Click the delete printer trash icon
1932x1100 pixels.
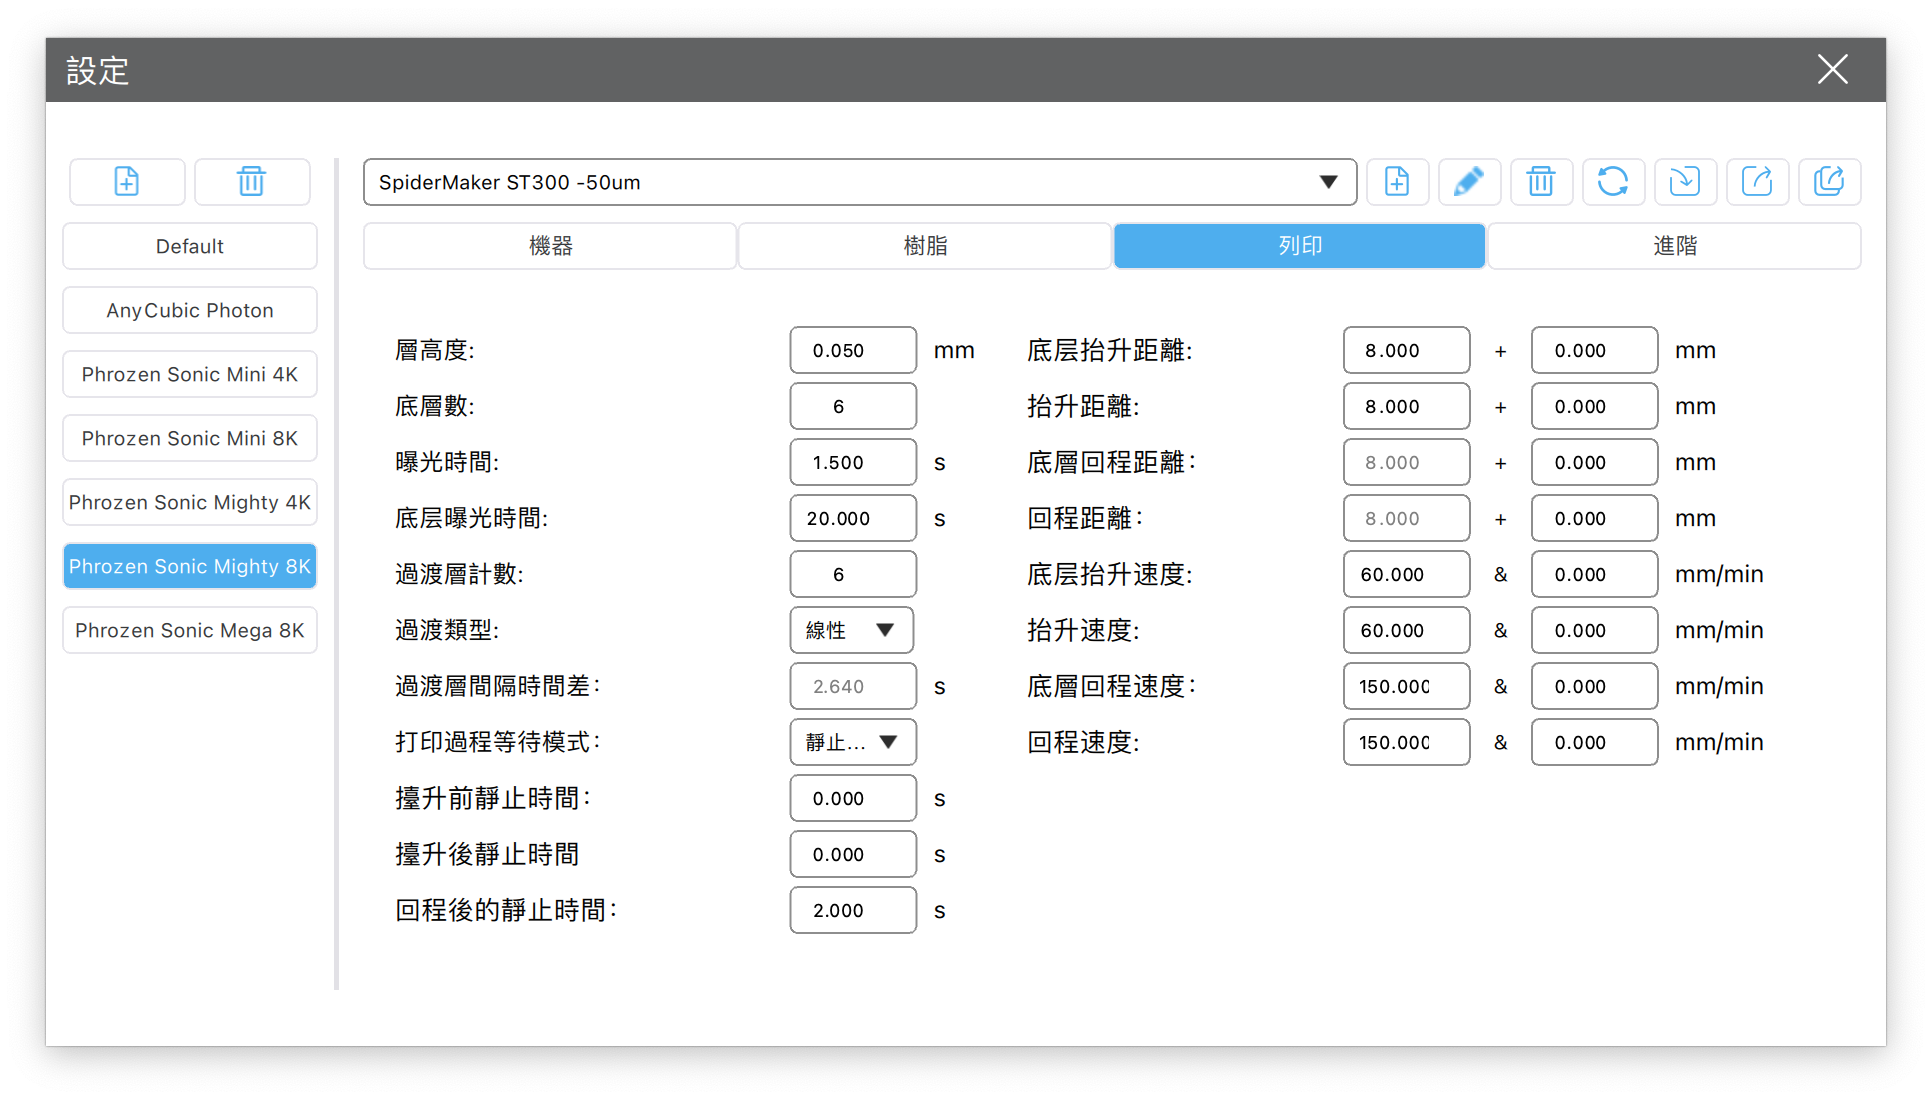pyautogui.click(x=251, y=182)
